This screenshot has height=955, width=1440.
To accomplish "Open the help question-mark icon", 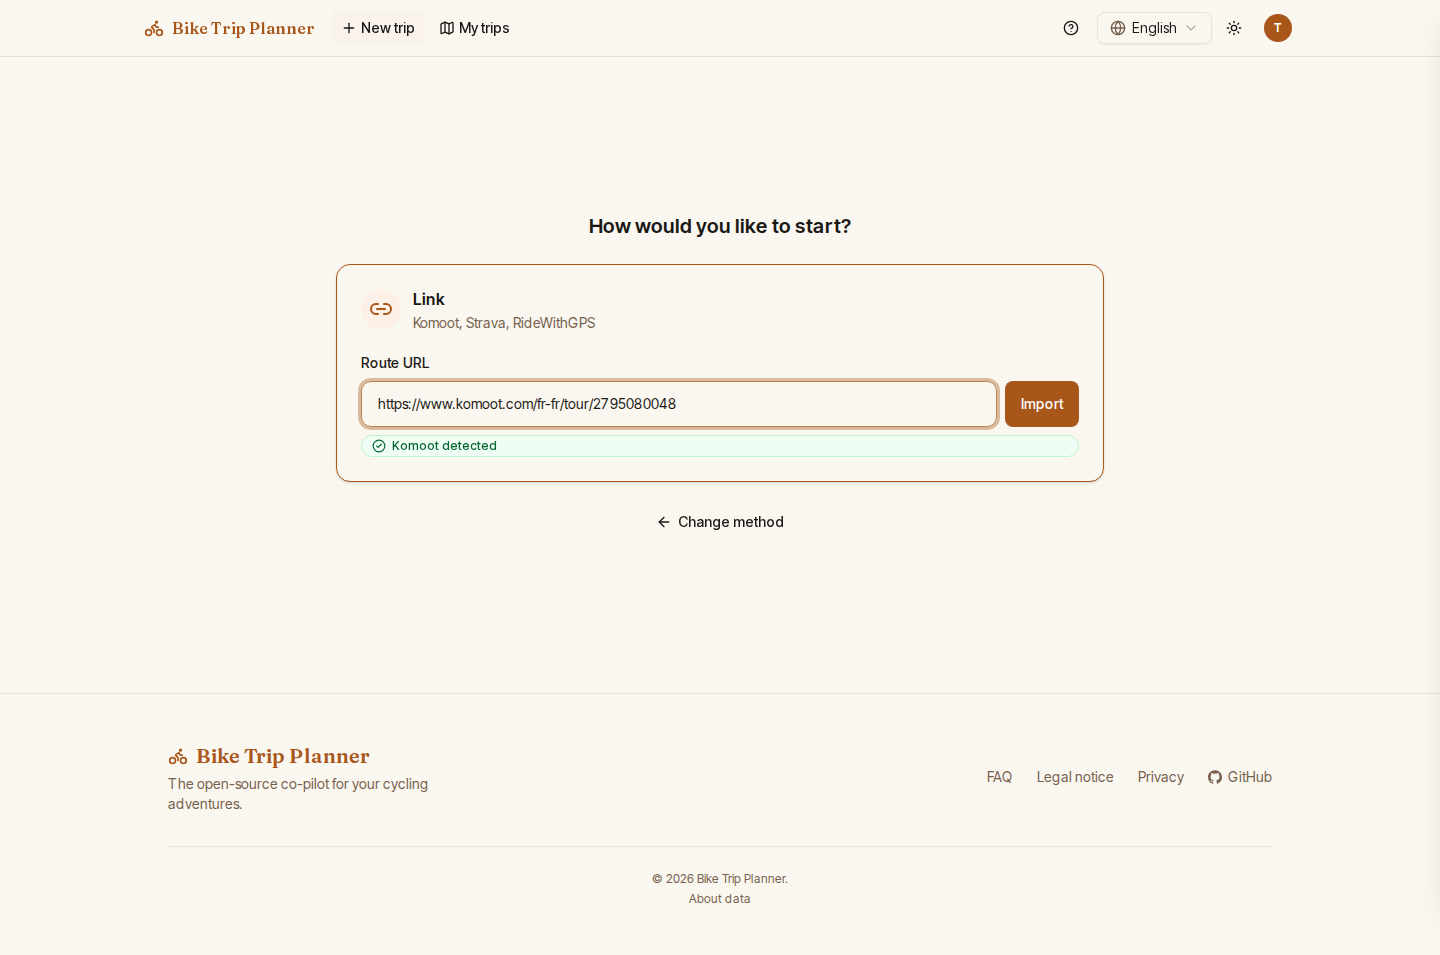I will coord(1071,28).
